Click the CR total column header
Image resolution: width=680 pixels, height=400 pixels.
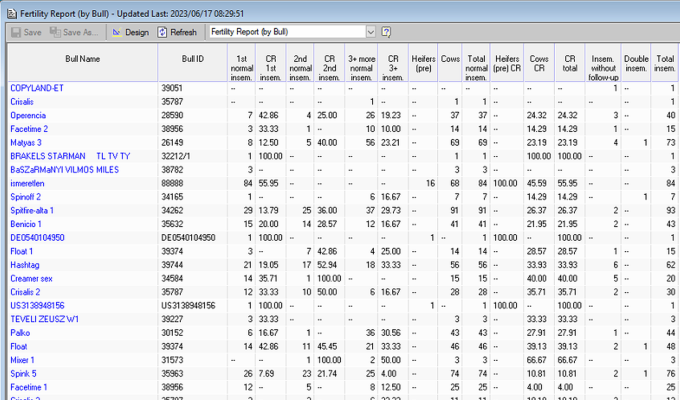click(x=570, y=64)
